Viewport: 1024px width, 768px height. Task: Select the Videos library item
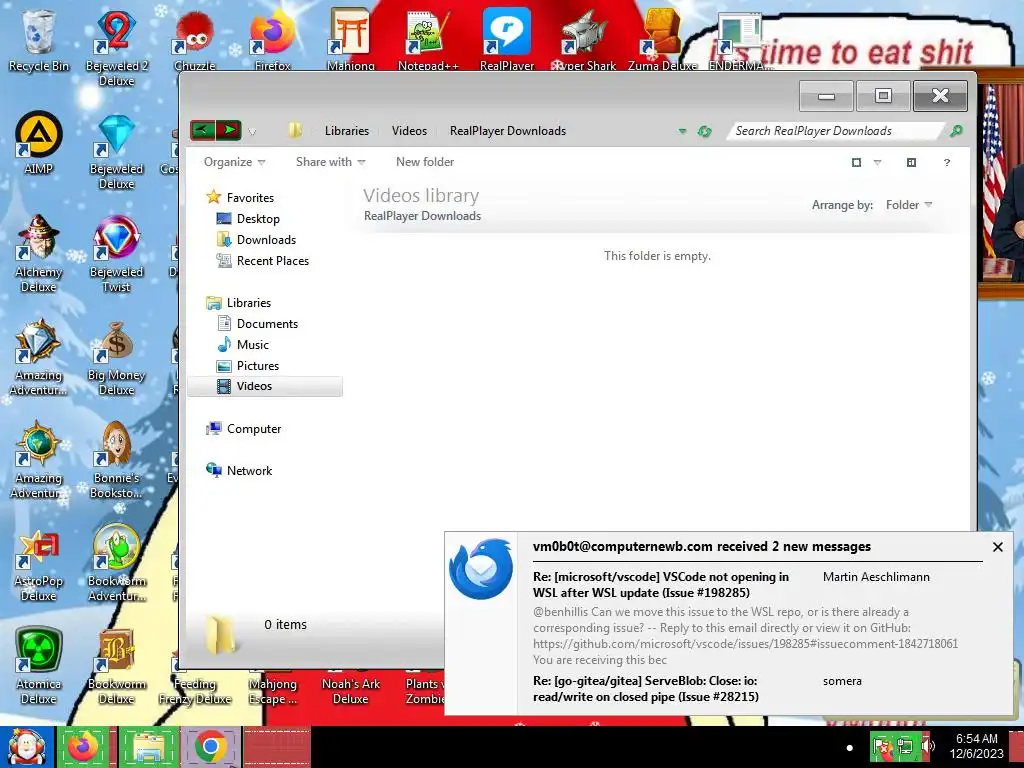click(264, 386)
